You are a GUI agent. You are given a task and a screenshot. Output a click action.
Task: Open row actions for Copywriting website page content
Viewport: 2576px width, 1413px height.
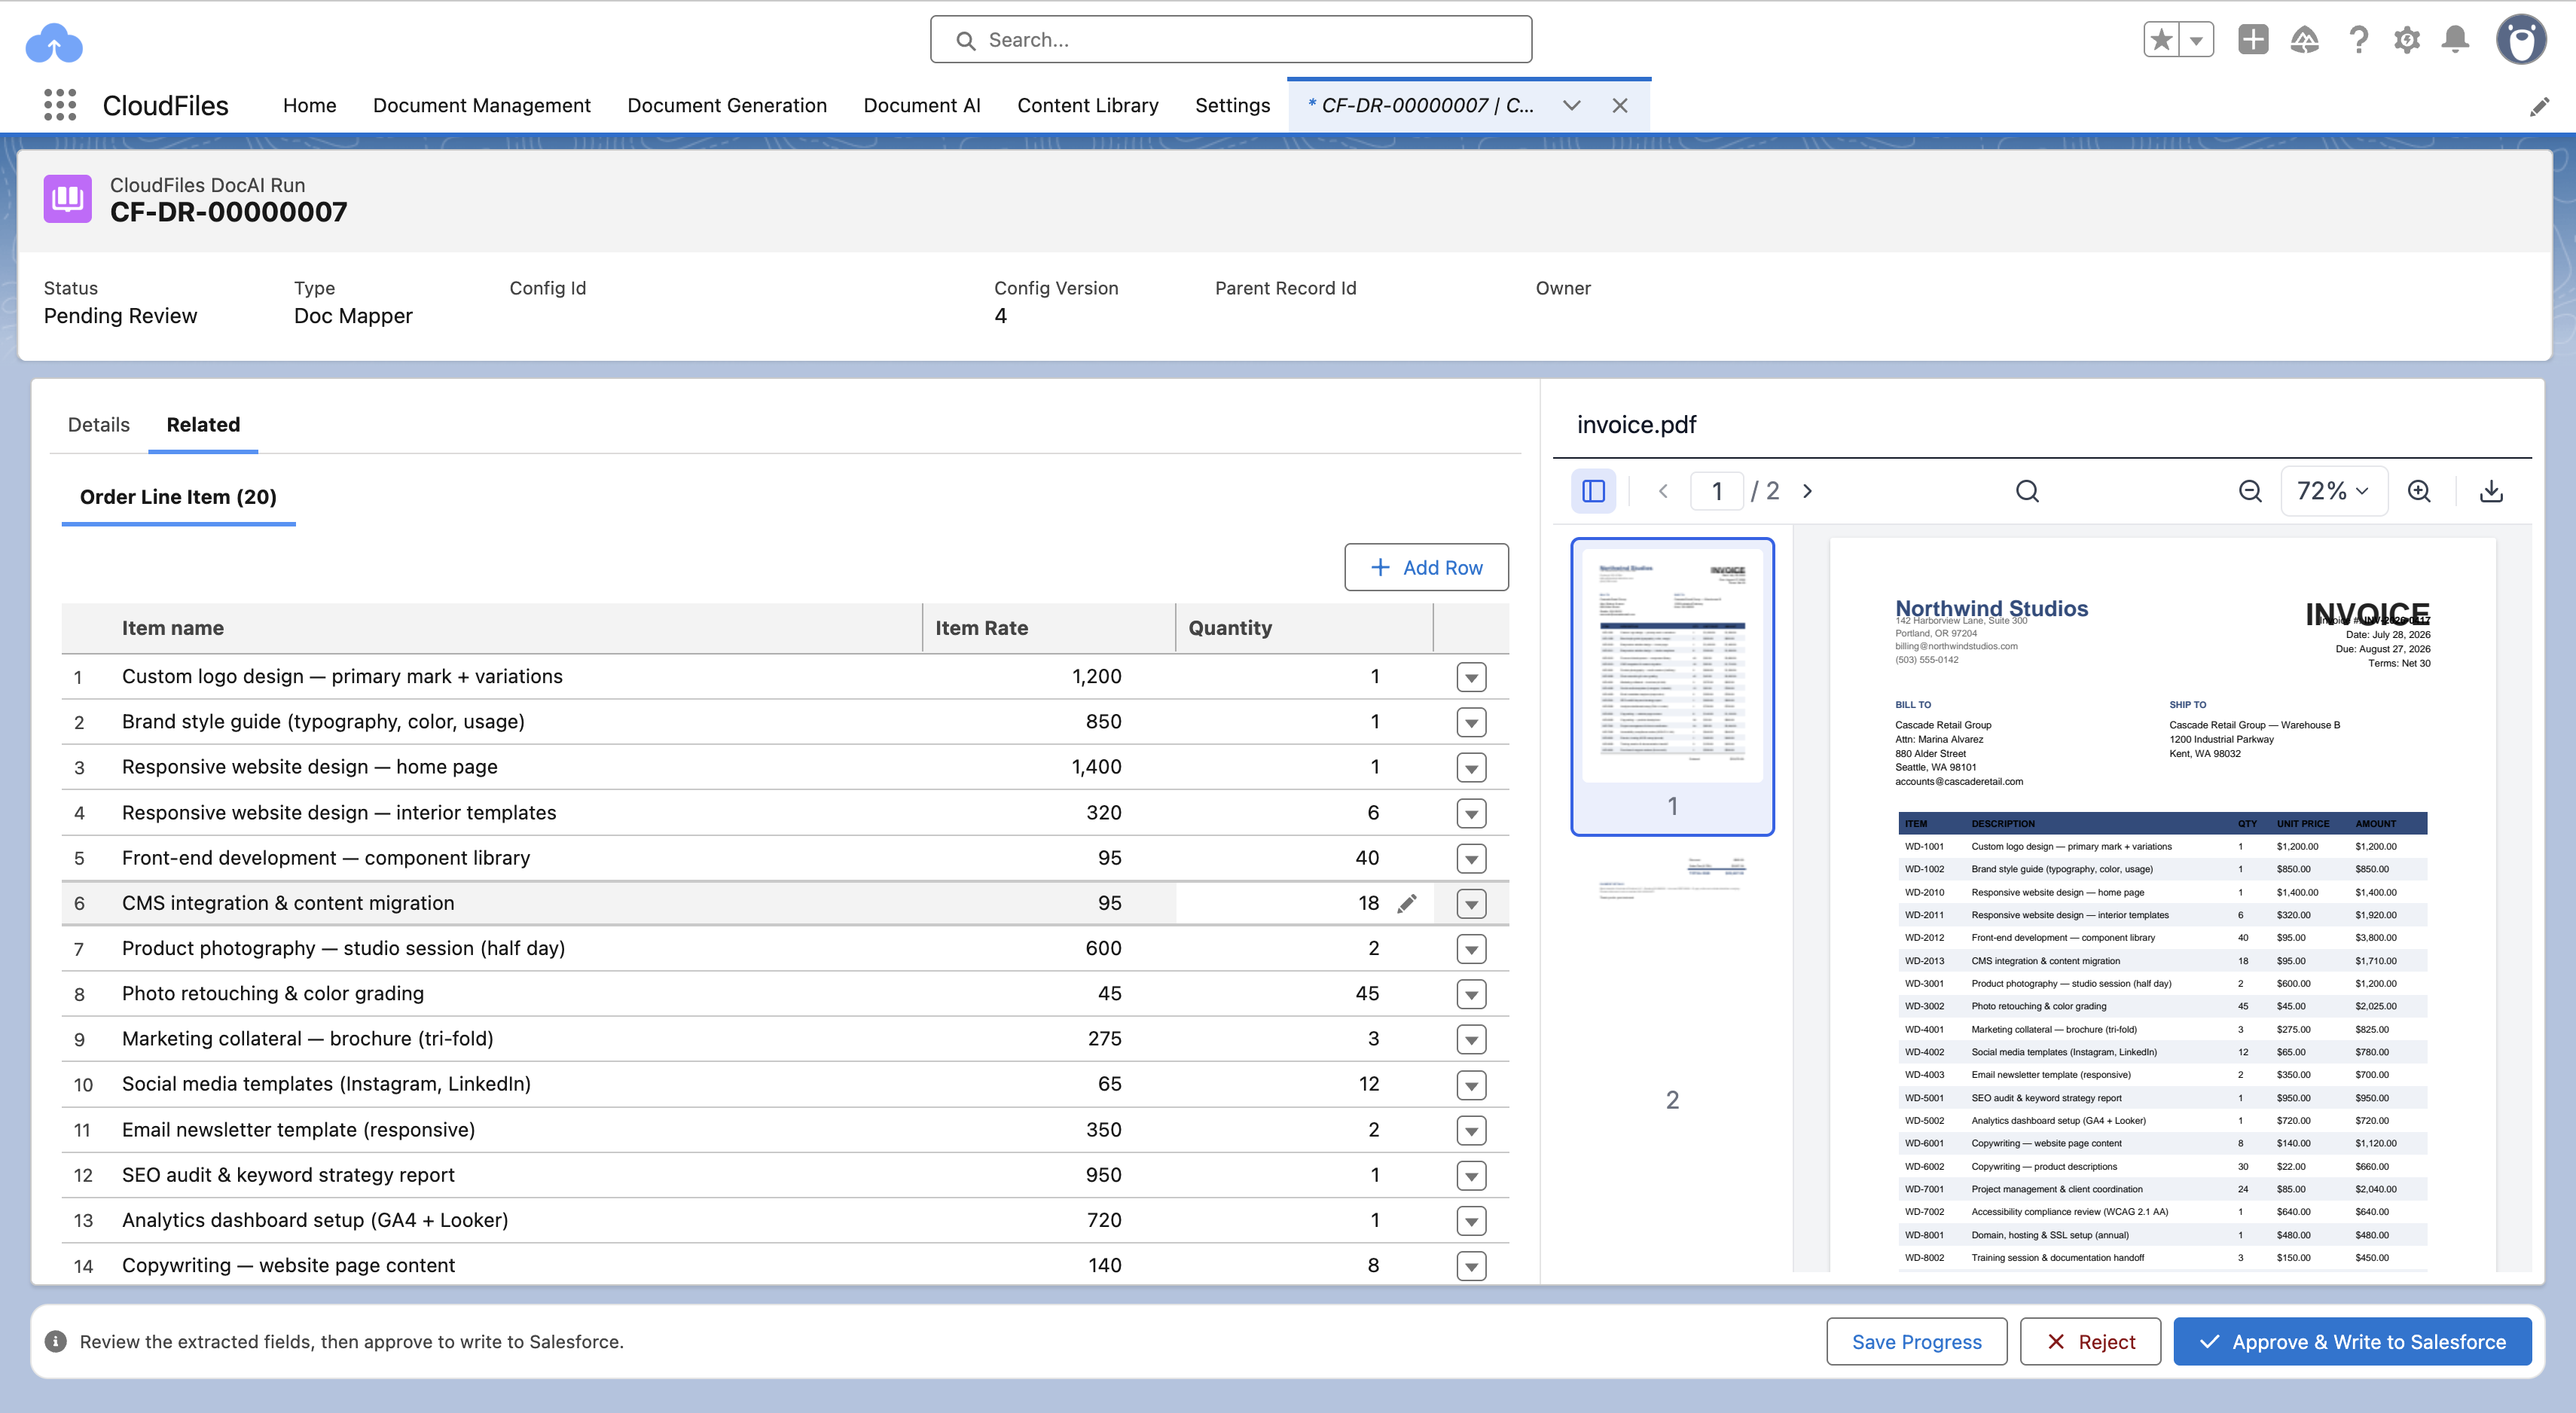tap(1471, 1266)
